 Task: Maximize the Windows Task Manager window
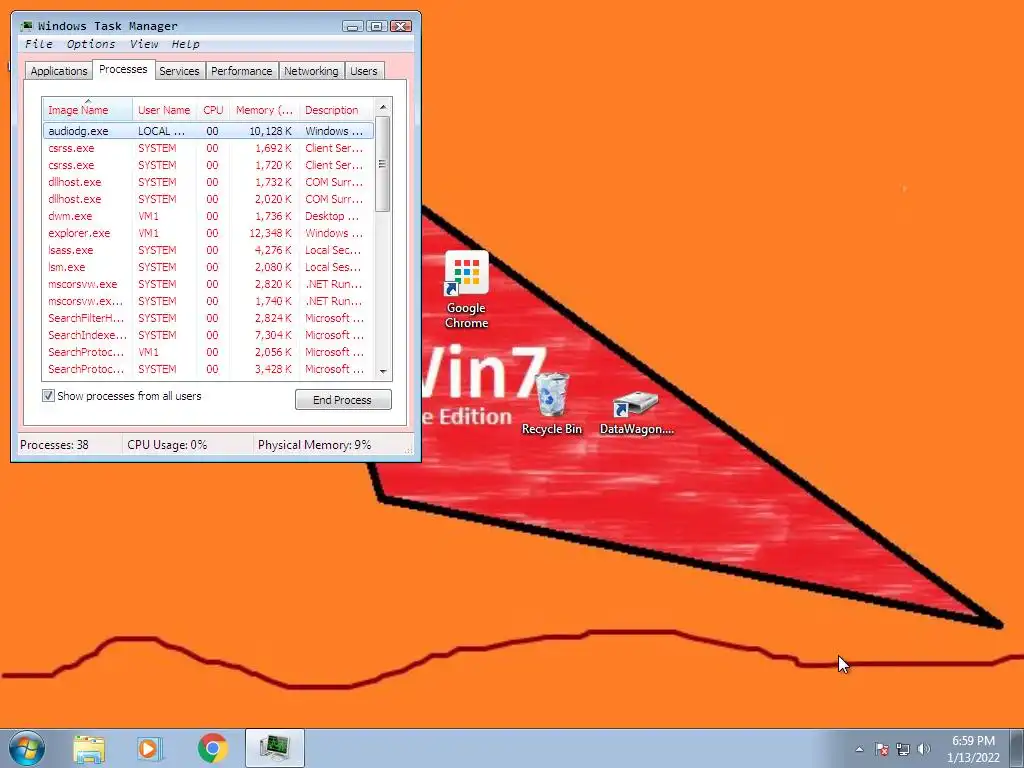point(376,26)
